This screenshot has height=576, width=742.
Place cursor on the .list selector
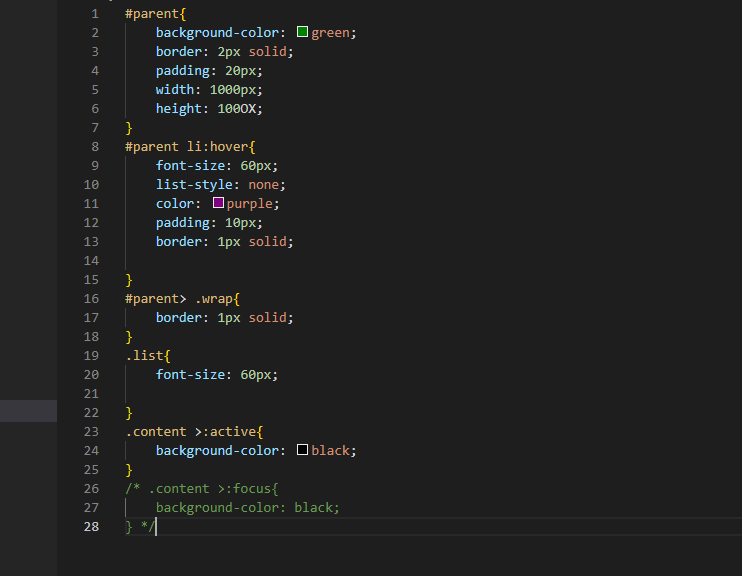[144, 356]
